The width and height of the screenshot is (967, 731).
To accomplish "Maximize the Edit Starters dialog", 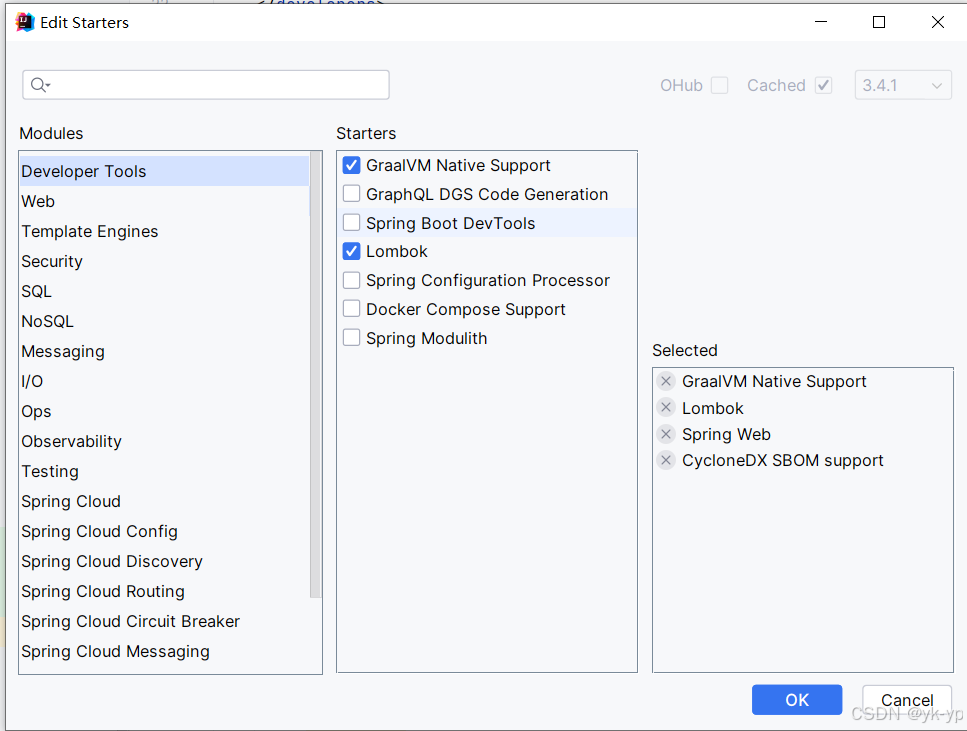I will 879,22.
